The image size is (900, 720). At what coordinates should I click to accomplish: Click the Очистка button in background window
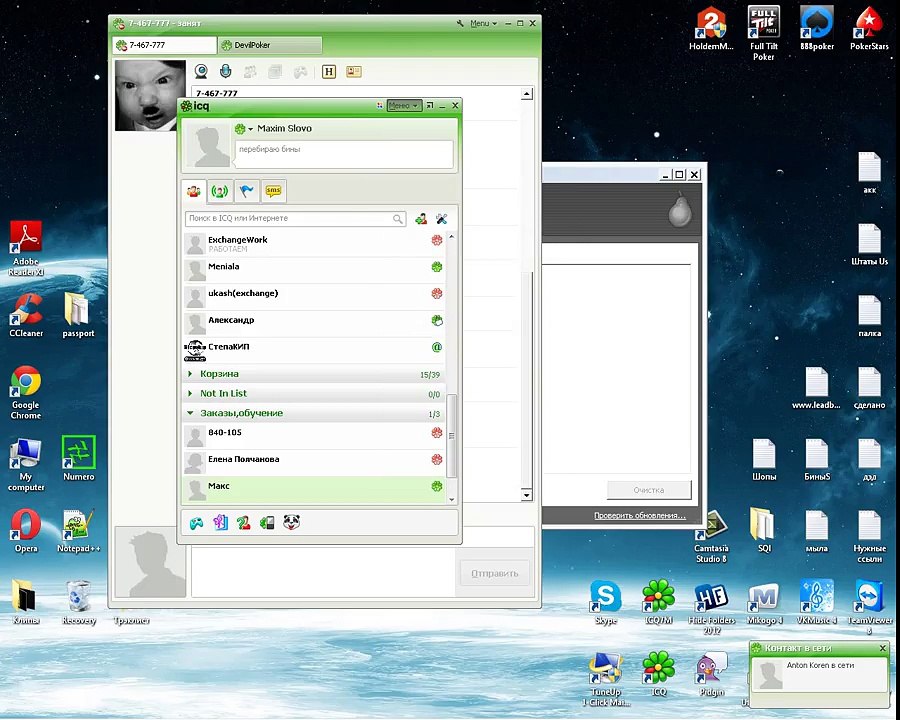click(x=649, y=490)
